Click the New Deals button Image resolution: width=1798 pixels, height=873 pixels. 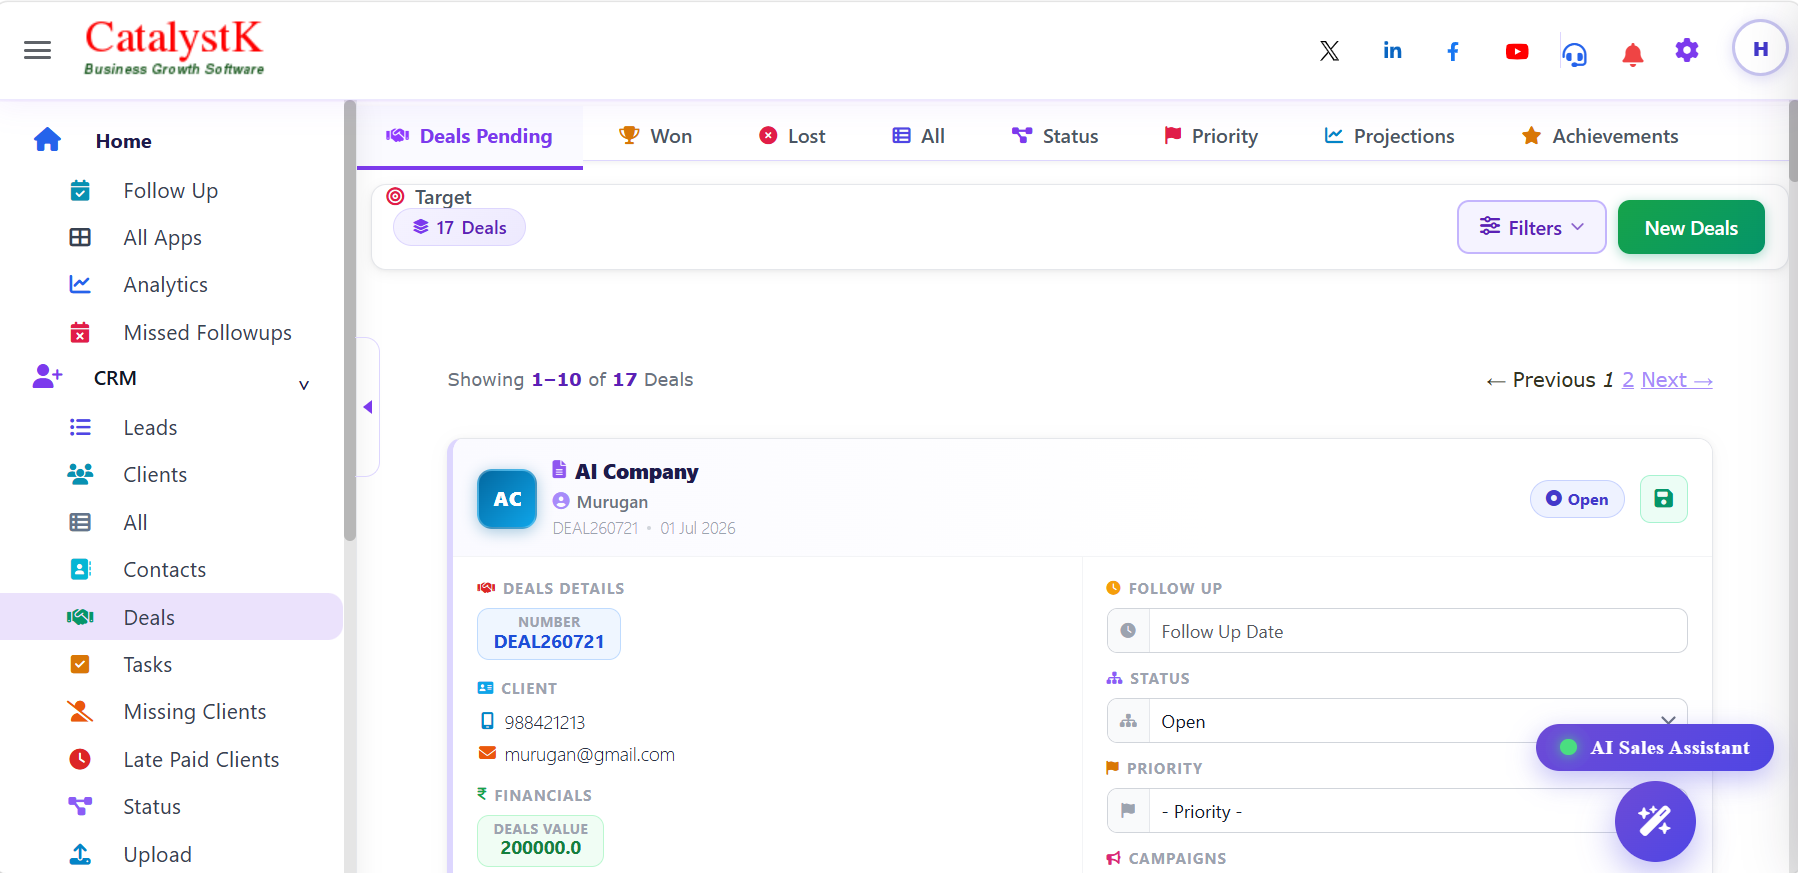pos(1691,227)
